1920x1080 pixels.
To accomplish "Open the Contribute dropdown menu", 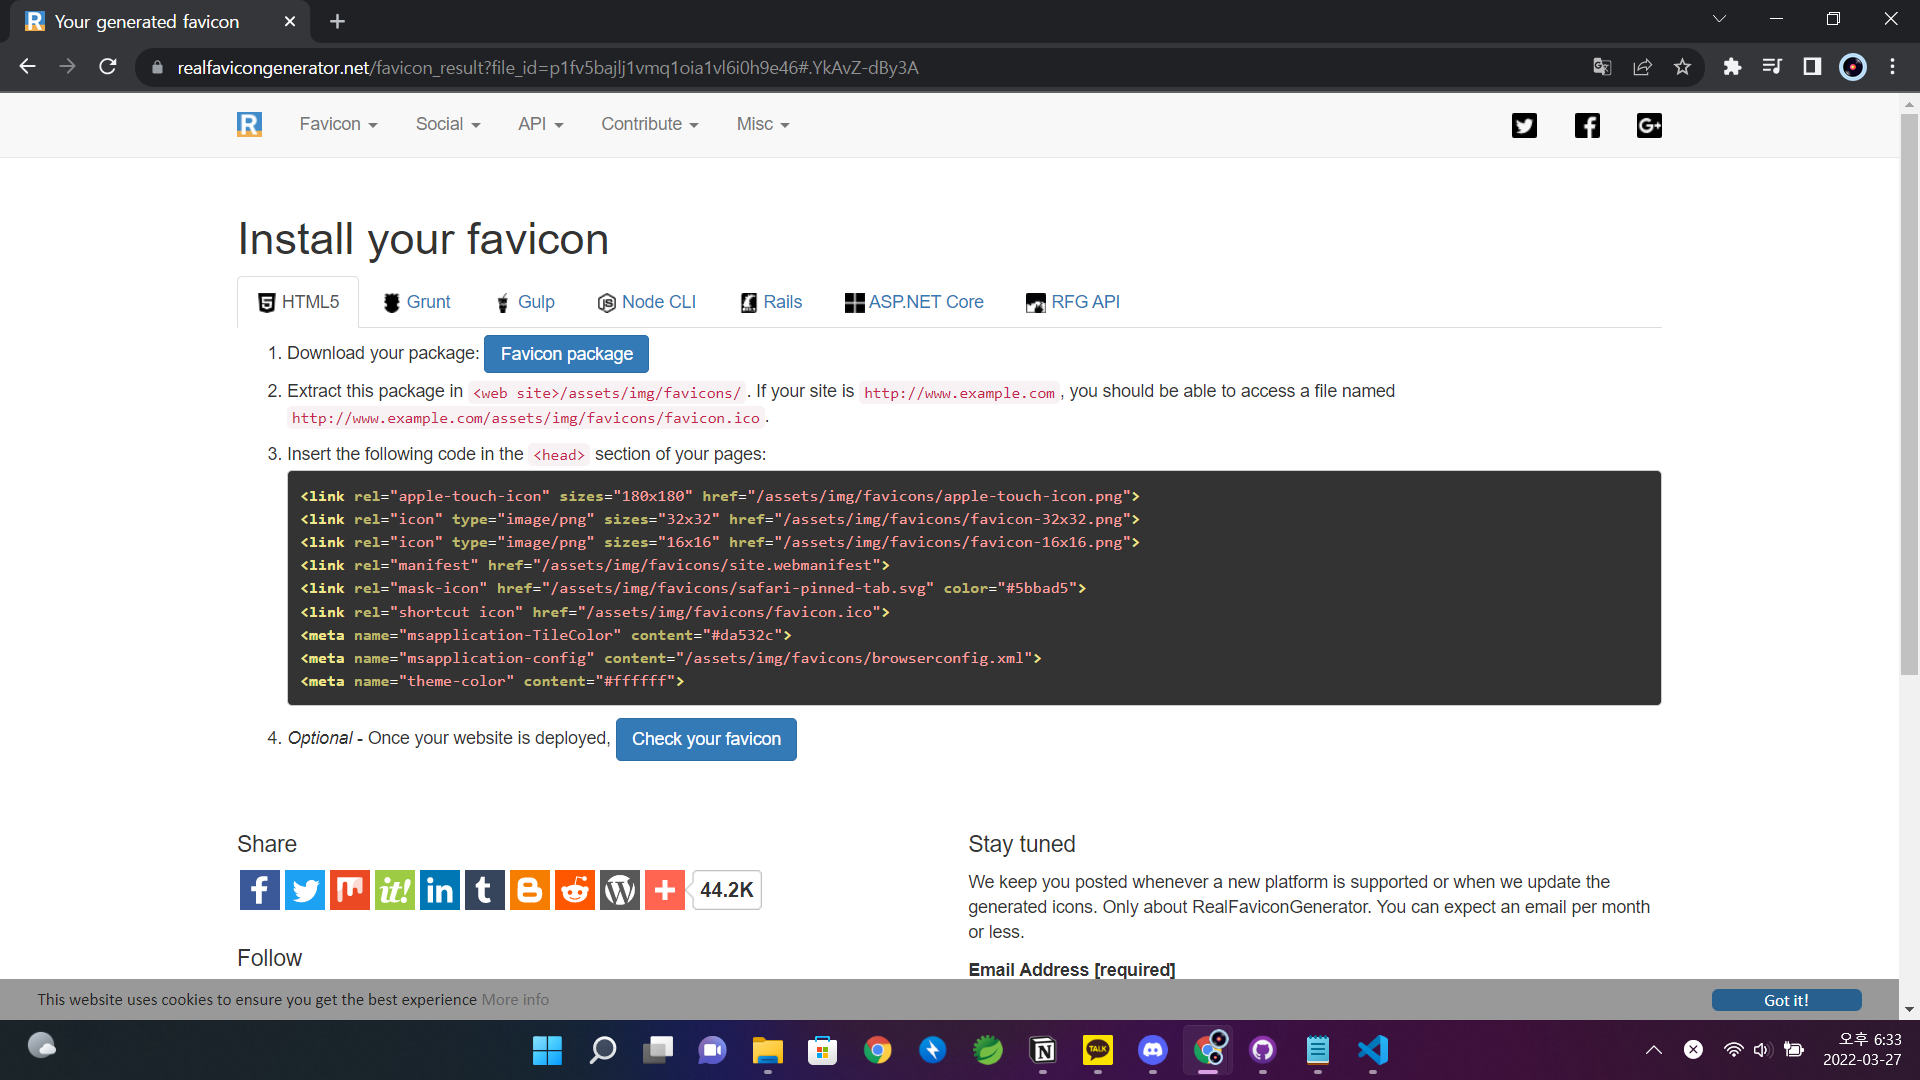I will coord(649,124).
